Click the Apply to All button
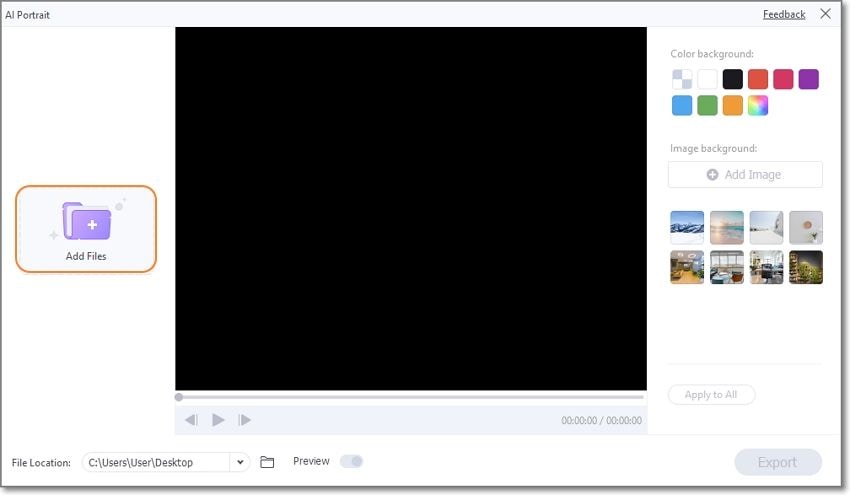 [x=711, y=395]
